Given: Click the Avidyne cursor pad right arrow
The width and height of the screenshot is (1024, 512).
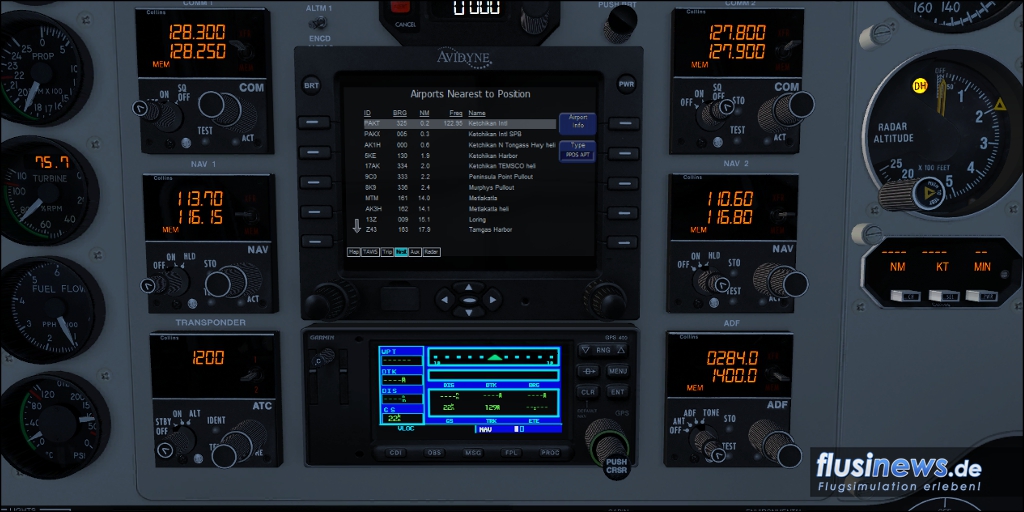Looking at the screenshot, I should coord(492,300).
